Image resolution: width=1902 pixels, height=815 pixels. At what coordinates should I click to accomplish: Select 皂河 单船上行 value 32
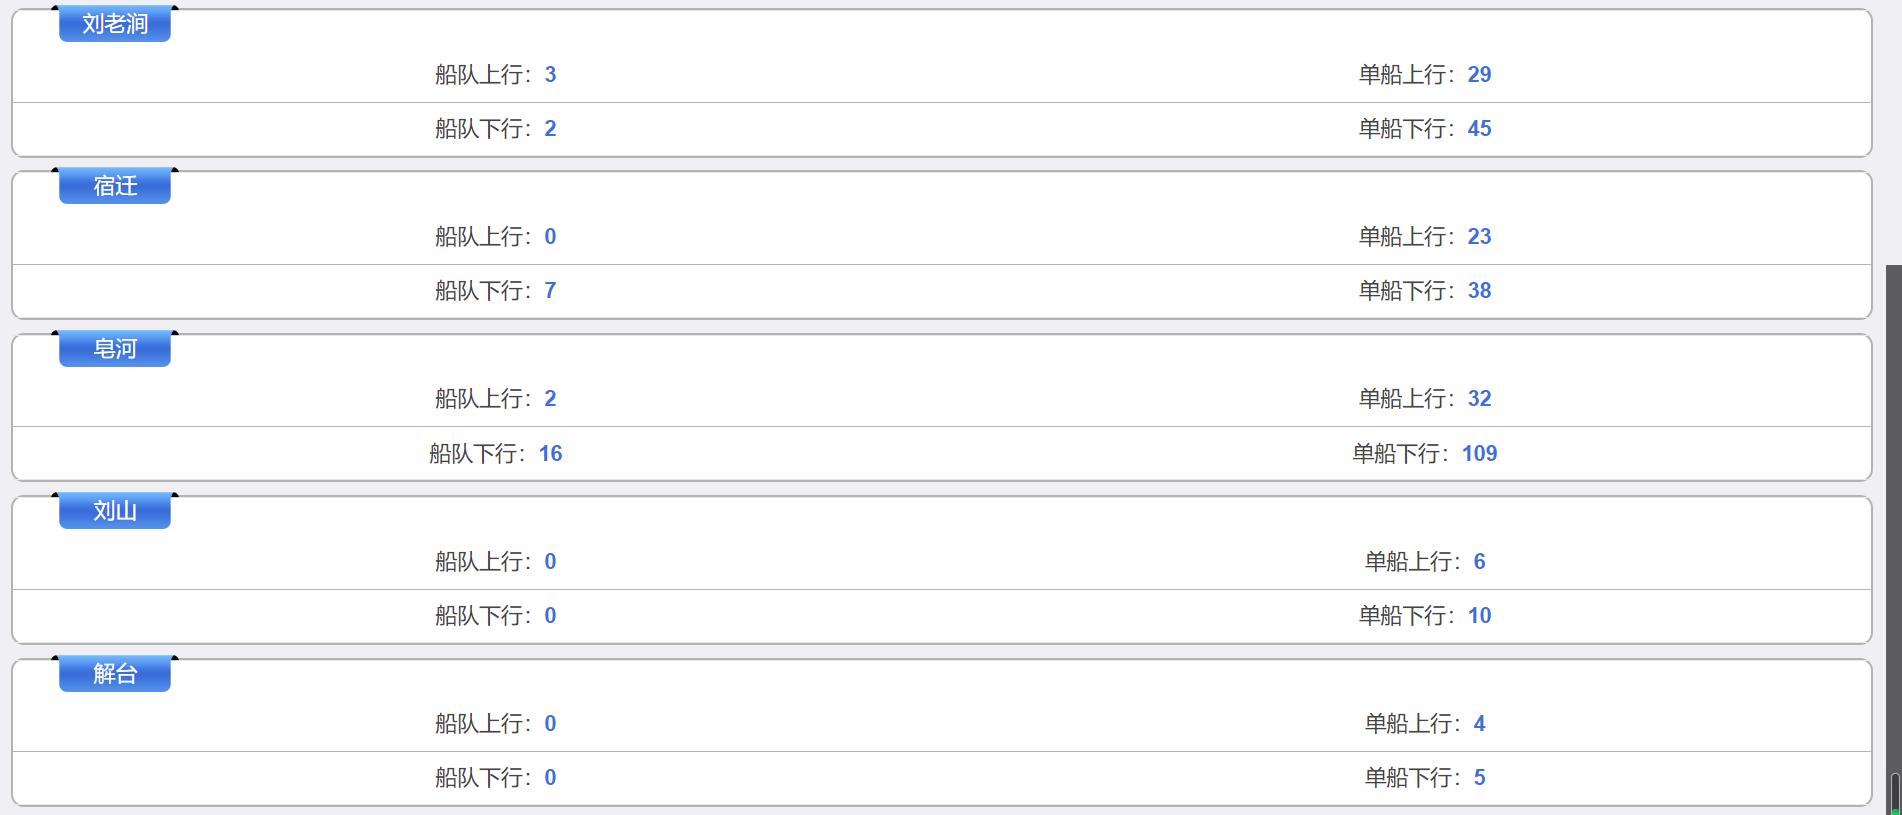point(1479,399)
